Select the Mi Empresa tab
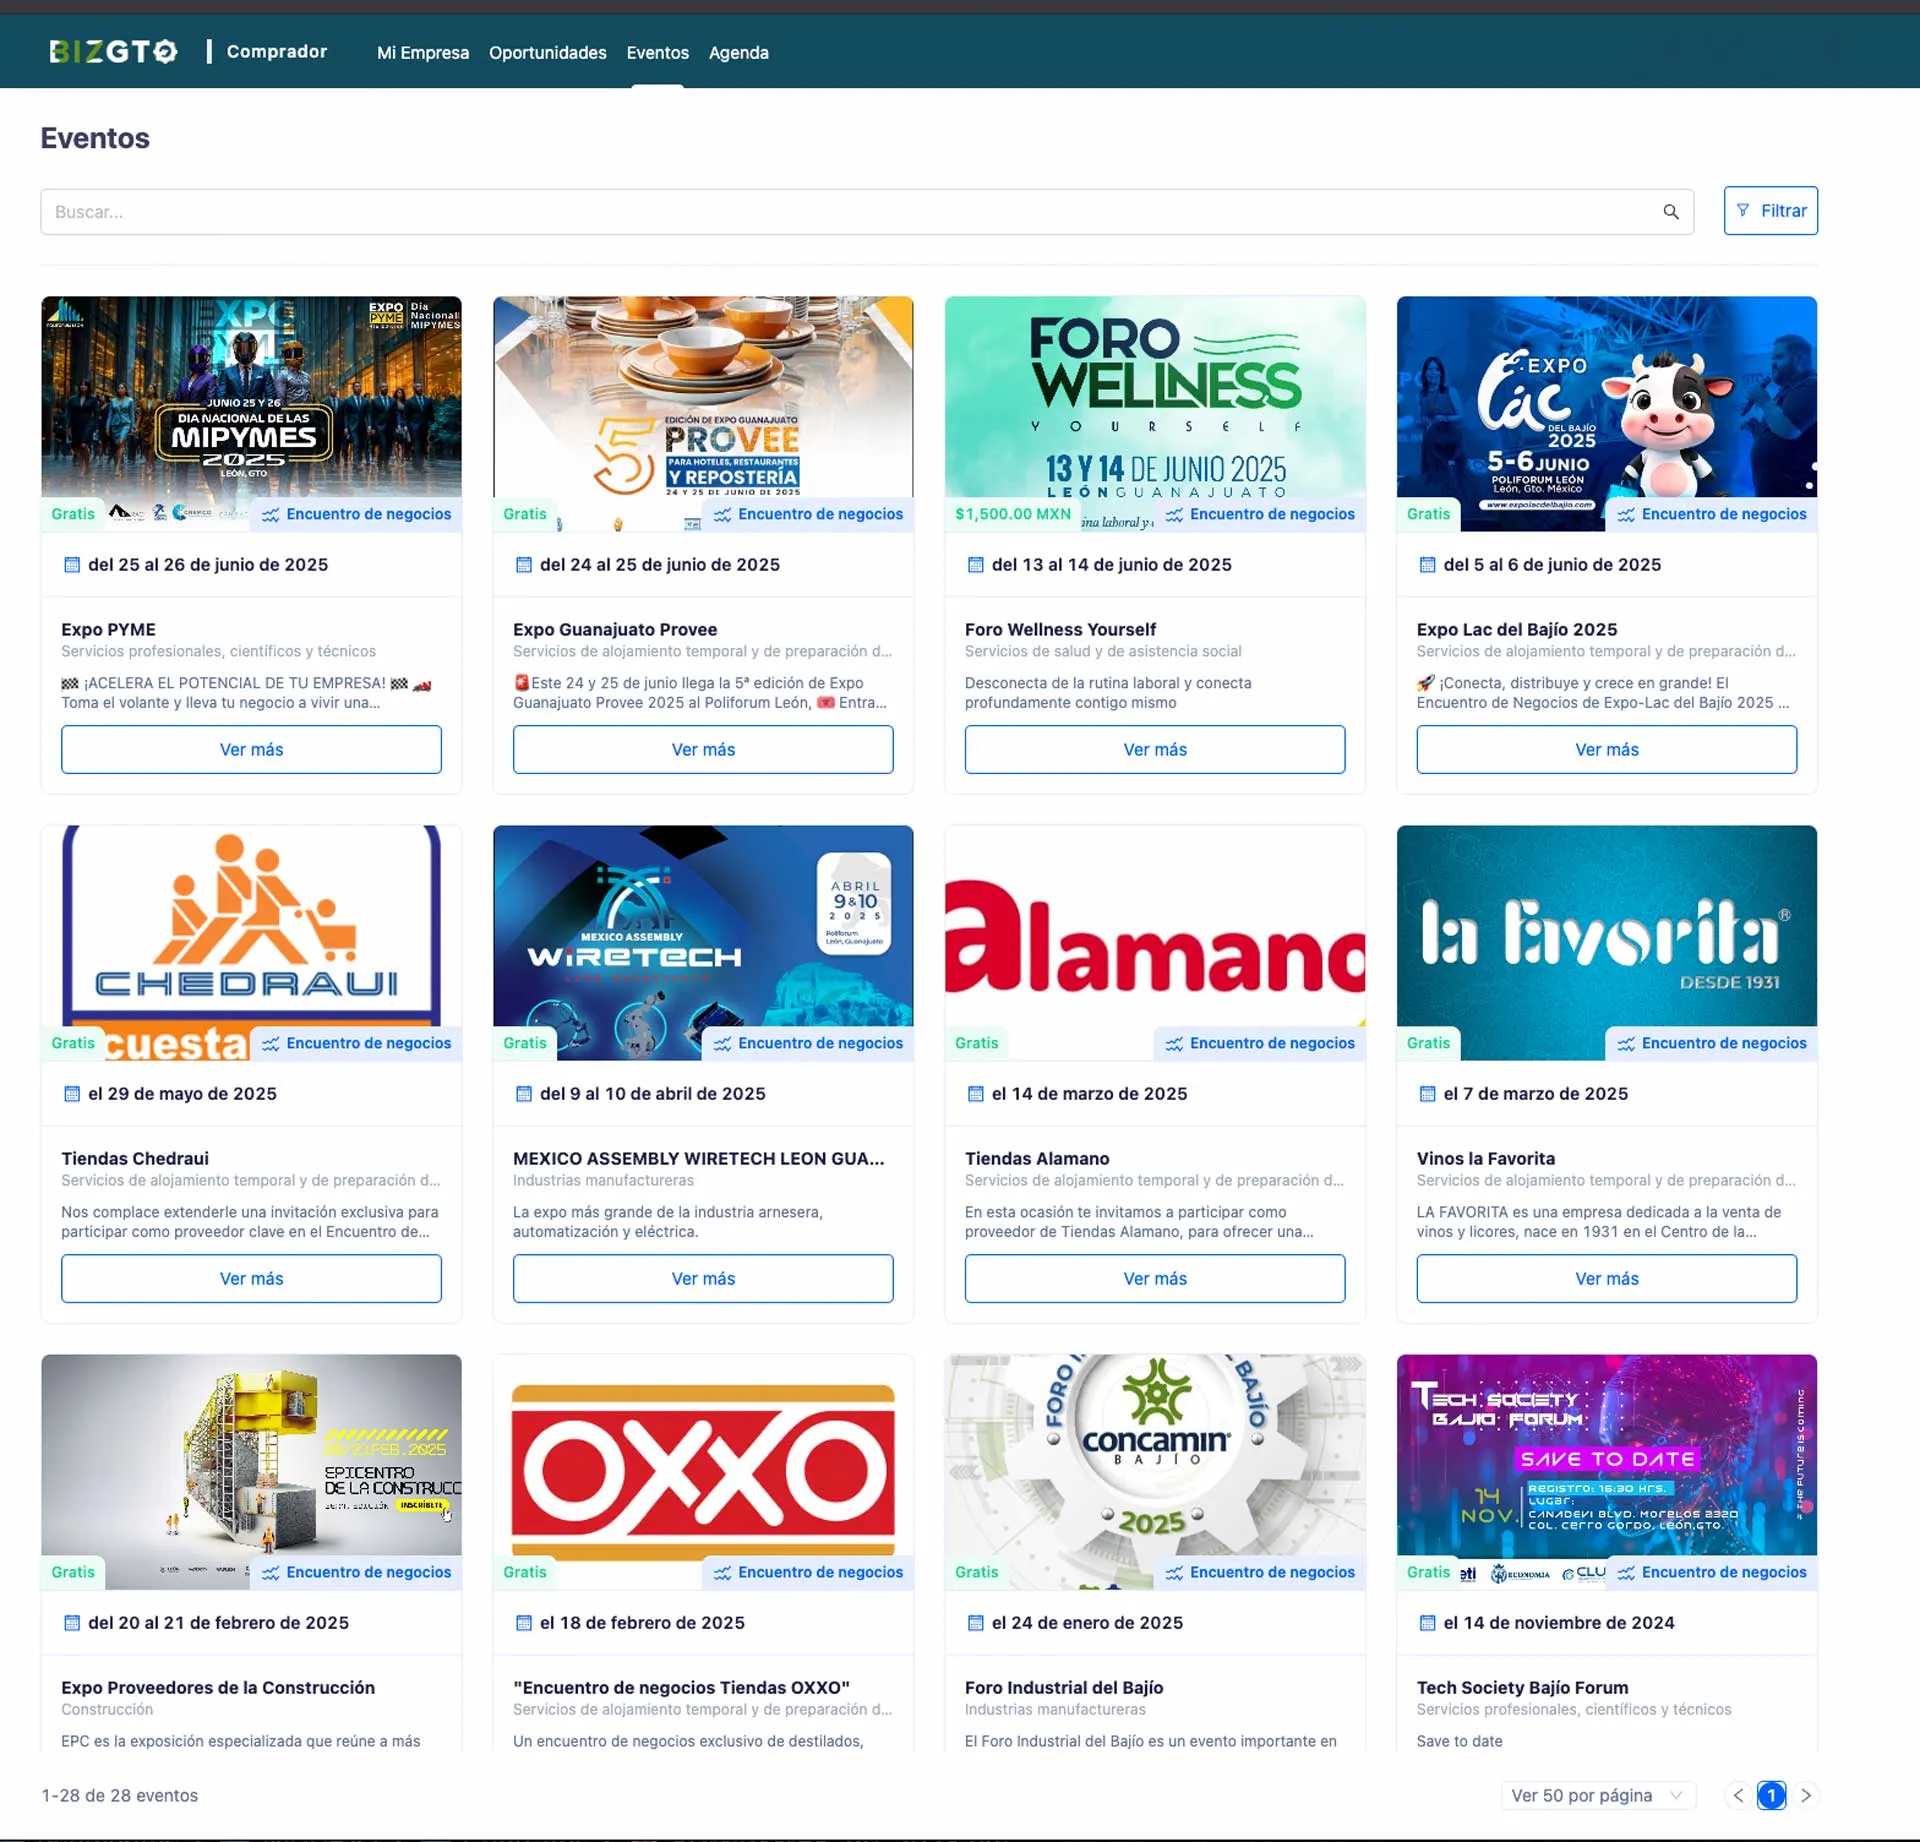1920x1842 pixels. [x=422, y=53]
